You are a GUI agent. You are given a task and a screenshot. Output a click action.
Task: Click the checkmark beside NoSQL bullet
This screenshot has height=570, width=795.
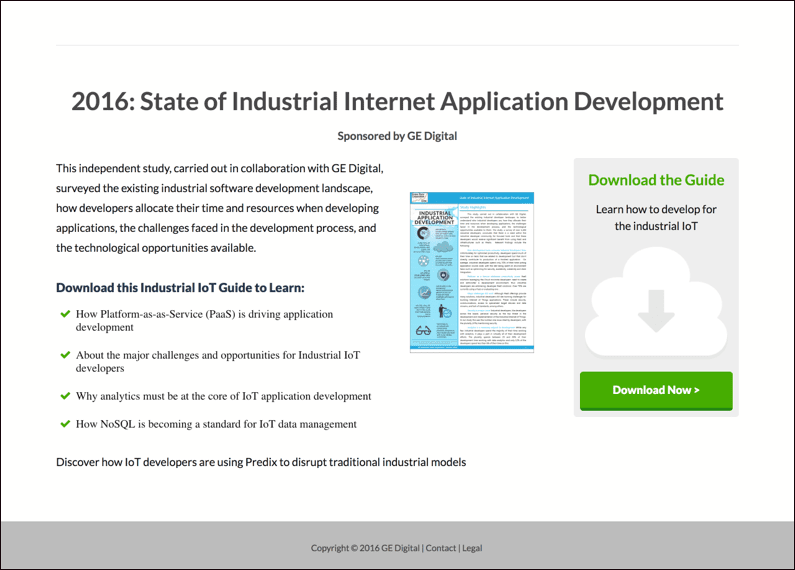click(65, 424)
